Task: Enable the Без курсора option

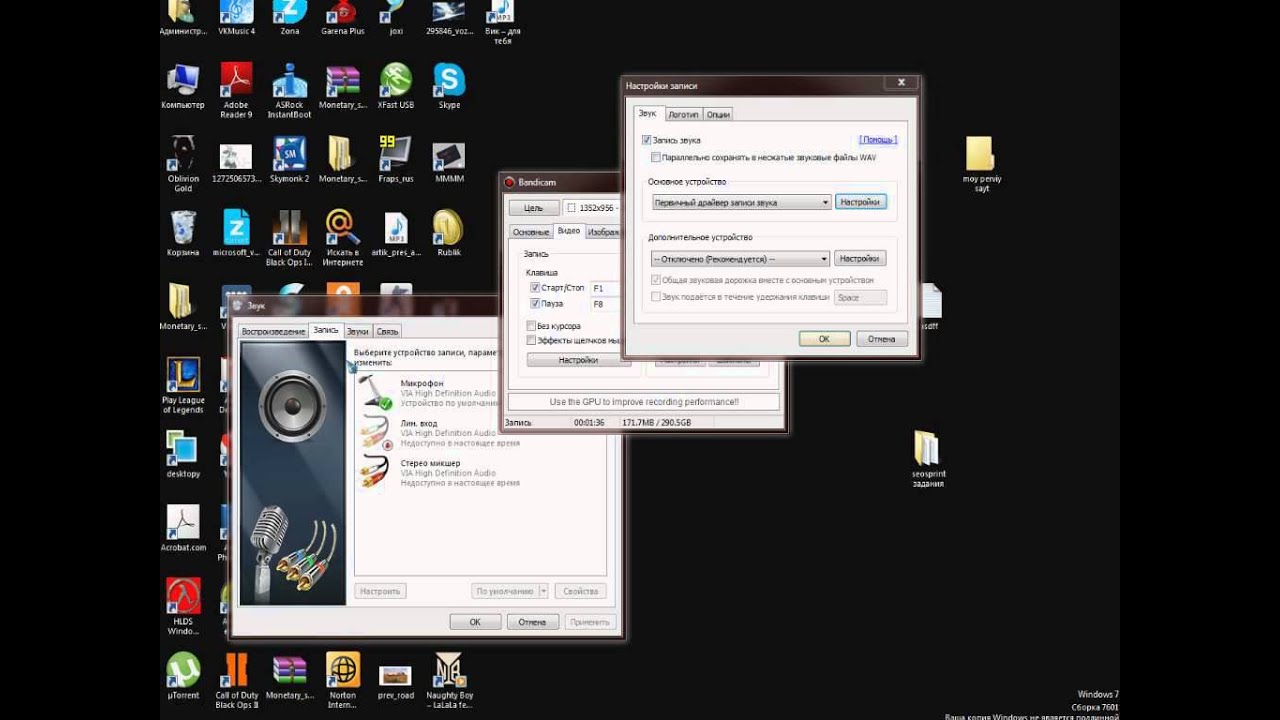Action: click(x=531, y=326)
